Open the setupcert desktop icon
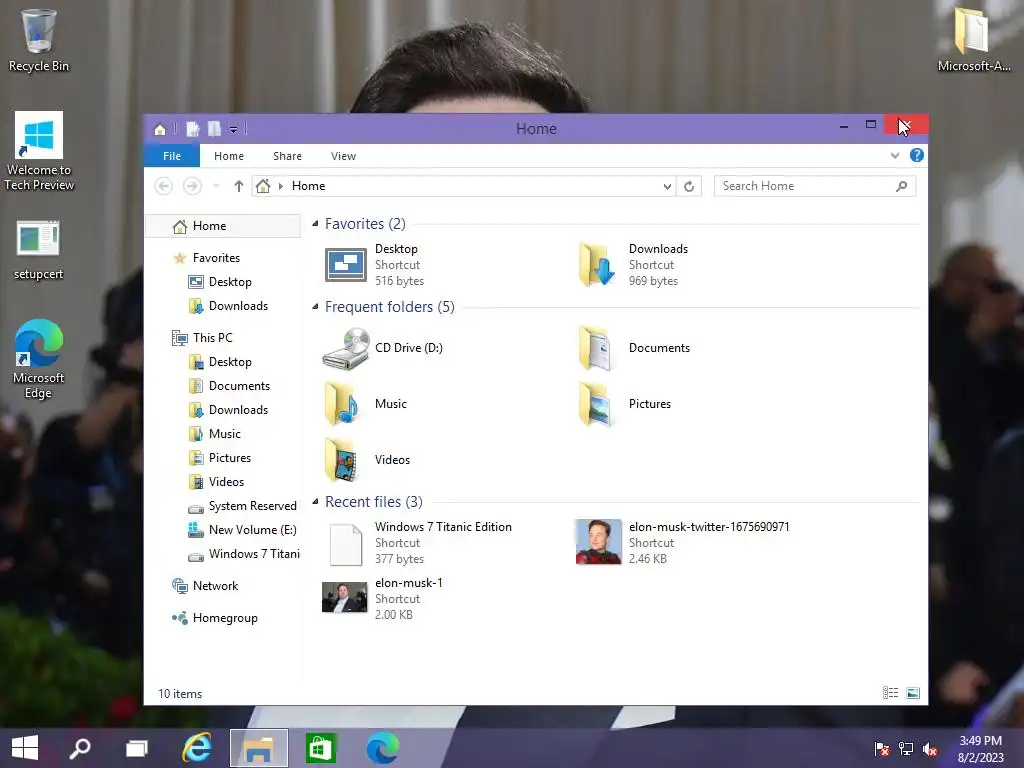This screenshot has width=1024, height=768. coord(39,251)
